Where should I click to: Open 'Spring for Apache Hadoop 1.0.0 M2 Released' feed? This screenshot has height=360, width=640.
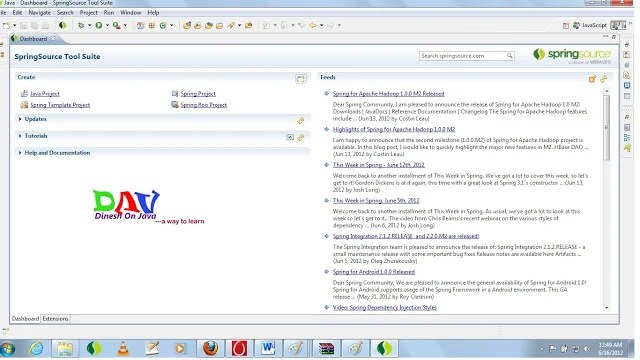coord(389,94)
